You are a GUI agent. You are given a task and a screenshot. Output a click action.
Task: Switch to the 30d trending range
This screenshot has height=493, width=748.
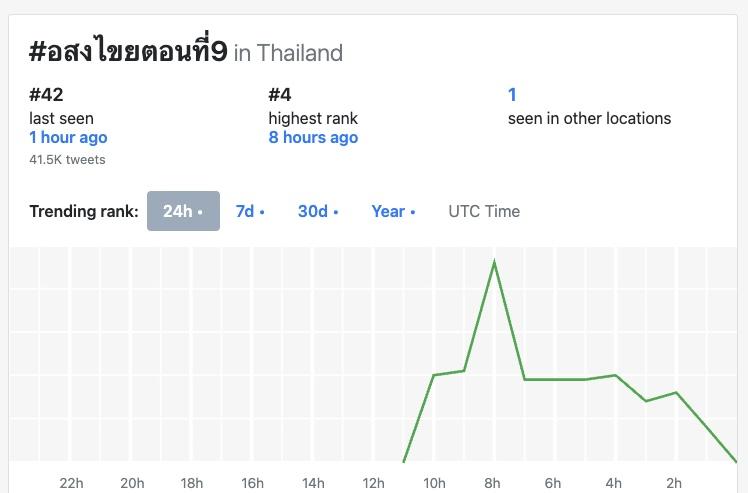317,211
